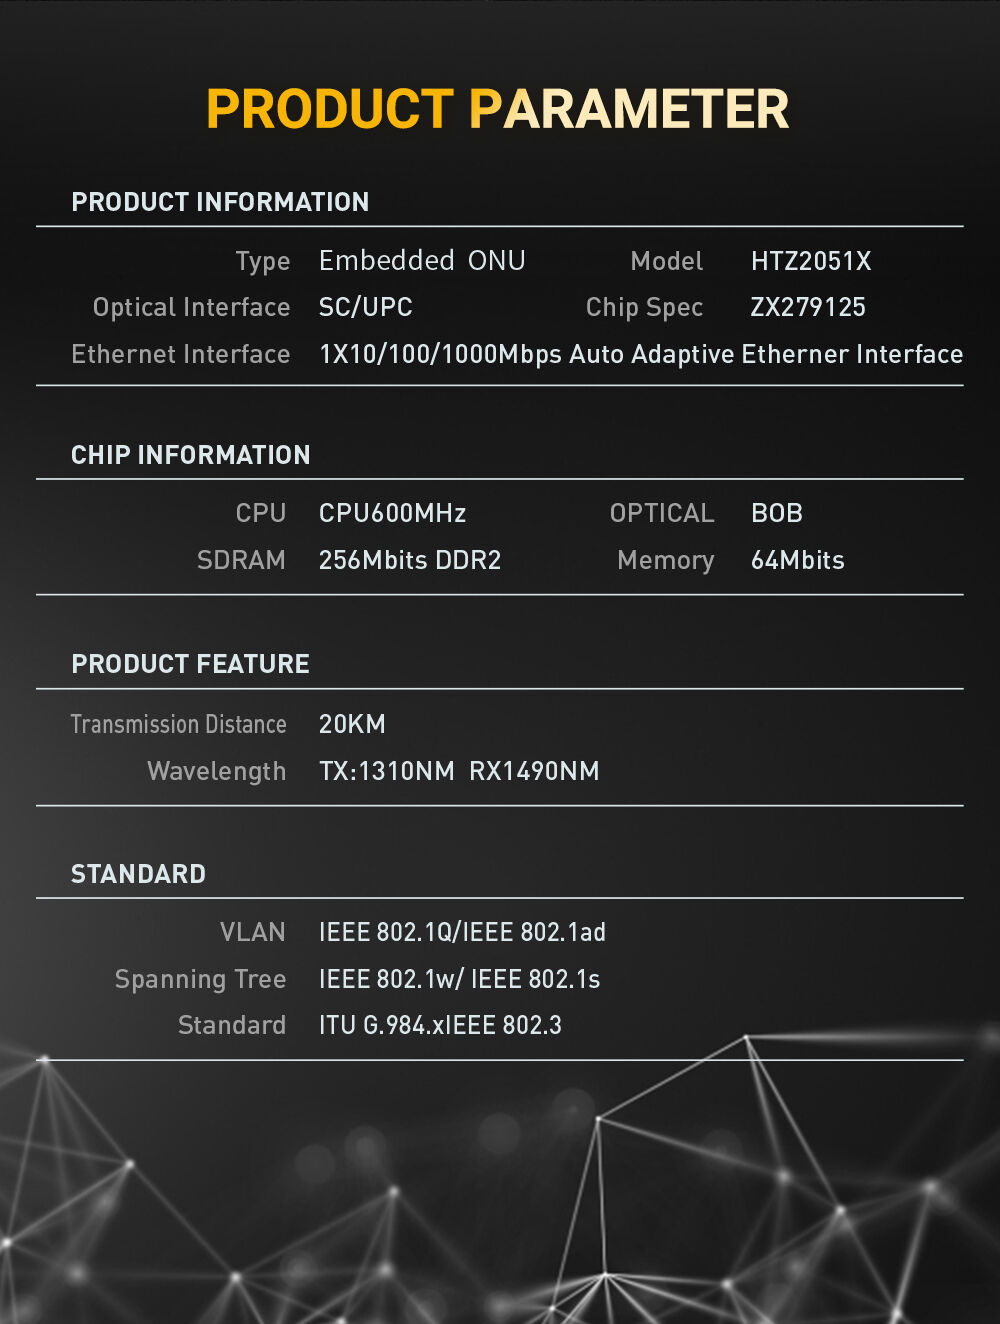Click the 256Mbits DDR2 SDRAM value
The height and width of the screenshot is (1324, 1000).
pyautogui.click(x=410, y=560)
